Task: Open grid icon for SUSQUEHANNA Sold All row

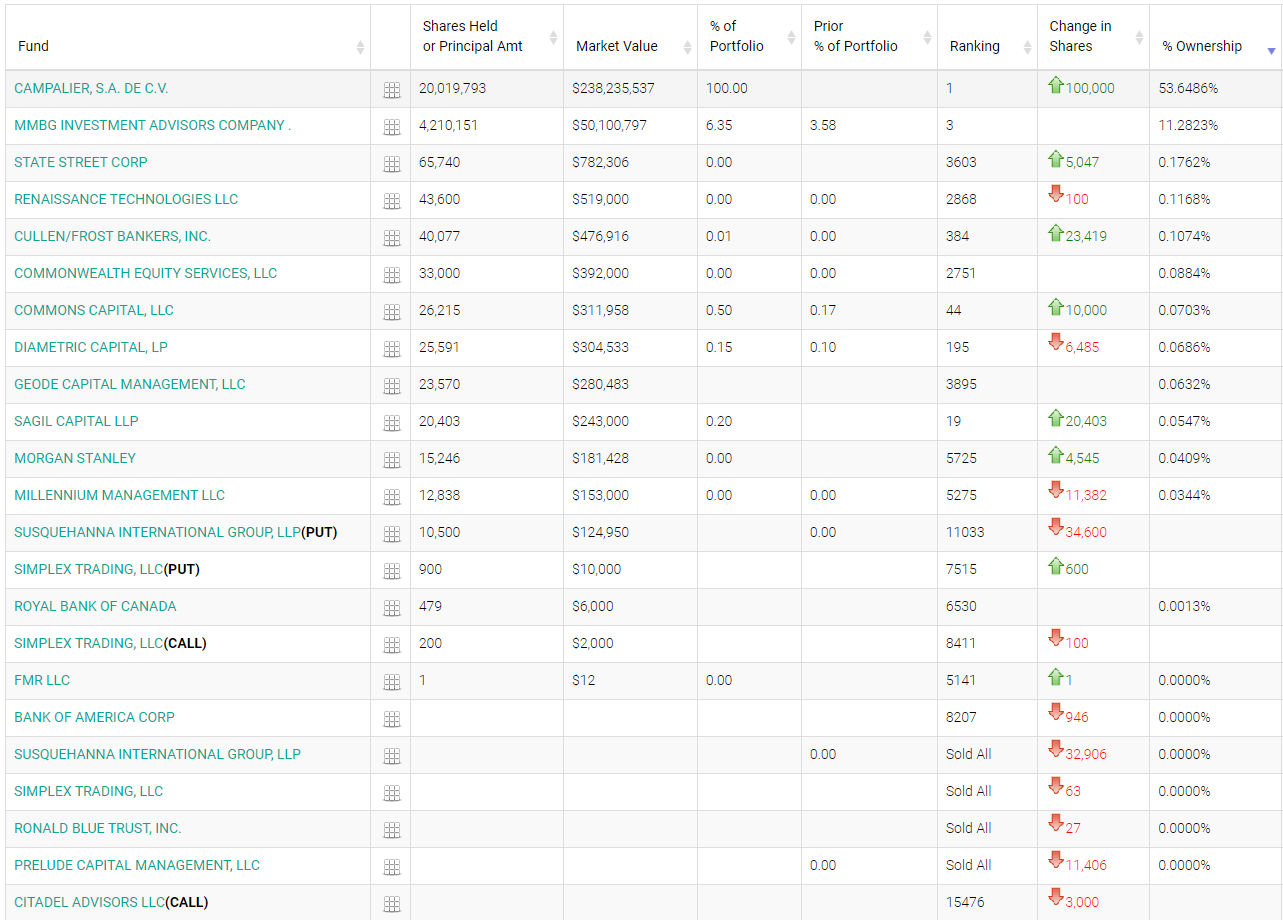Action: [x=392, y=756]
